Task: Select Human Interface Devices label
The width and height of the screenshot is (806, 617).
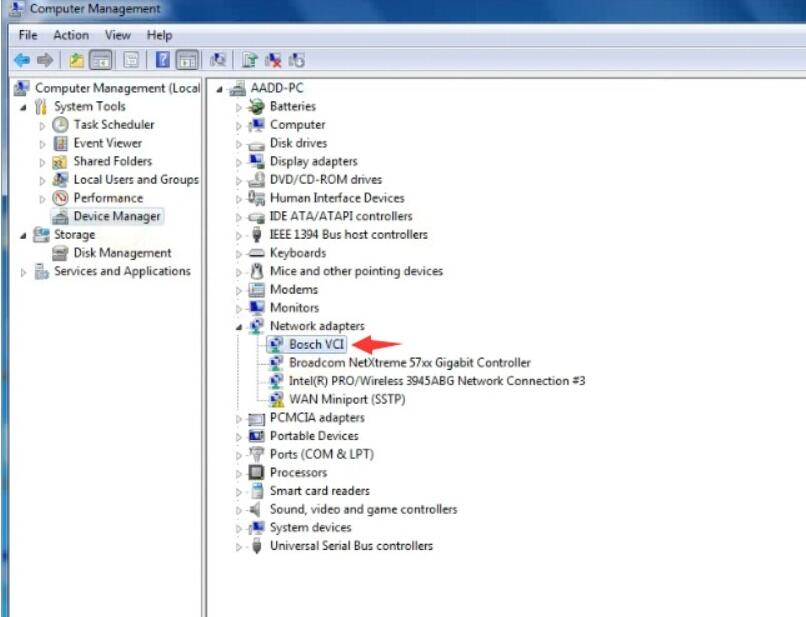Action: (337, 198)
